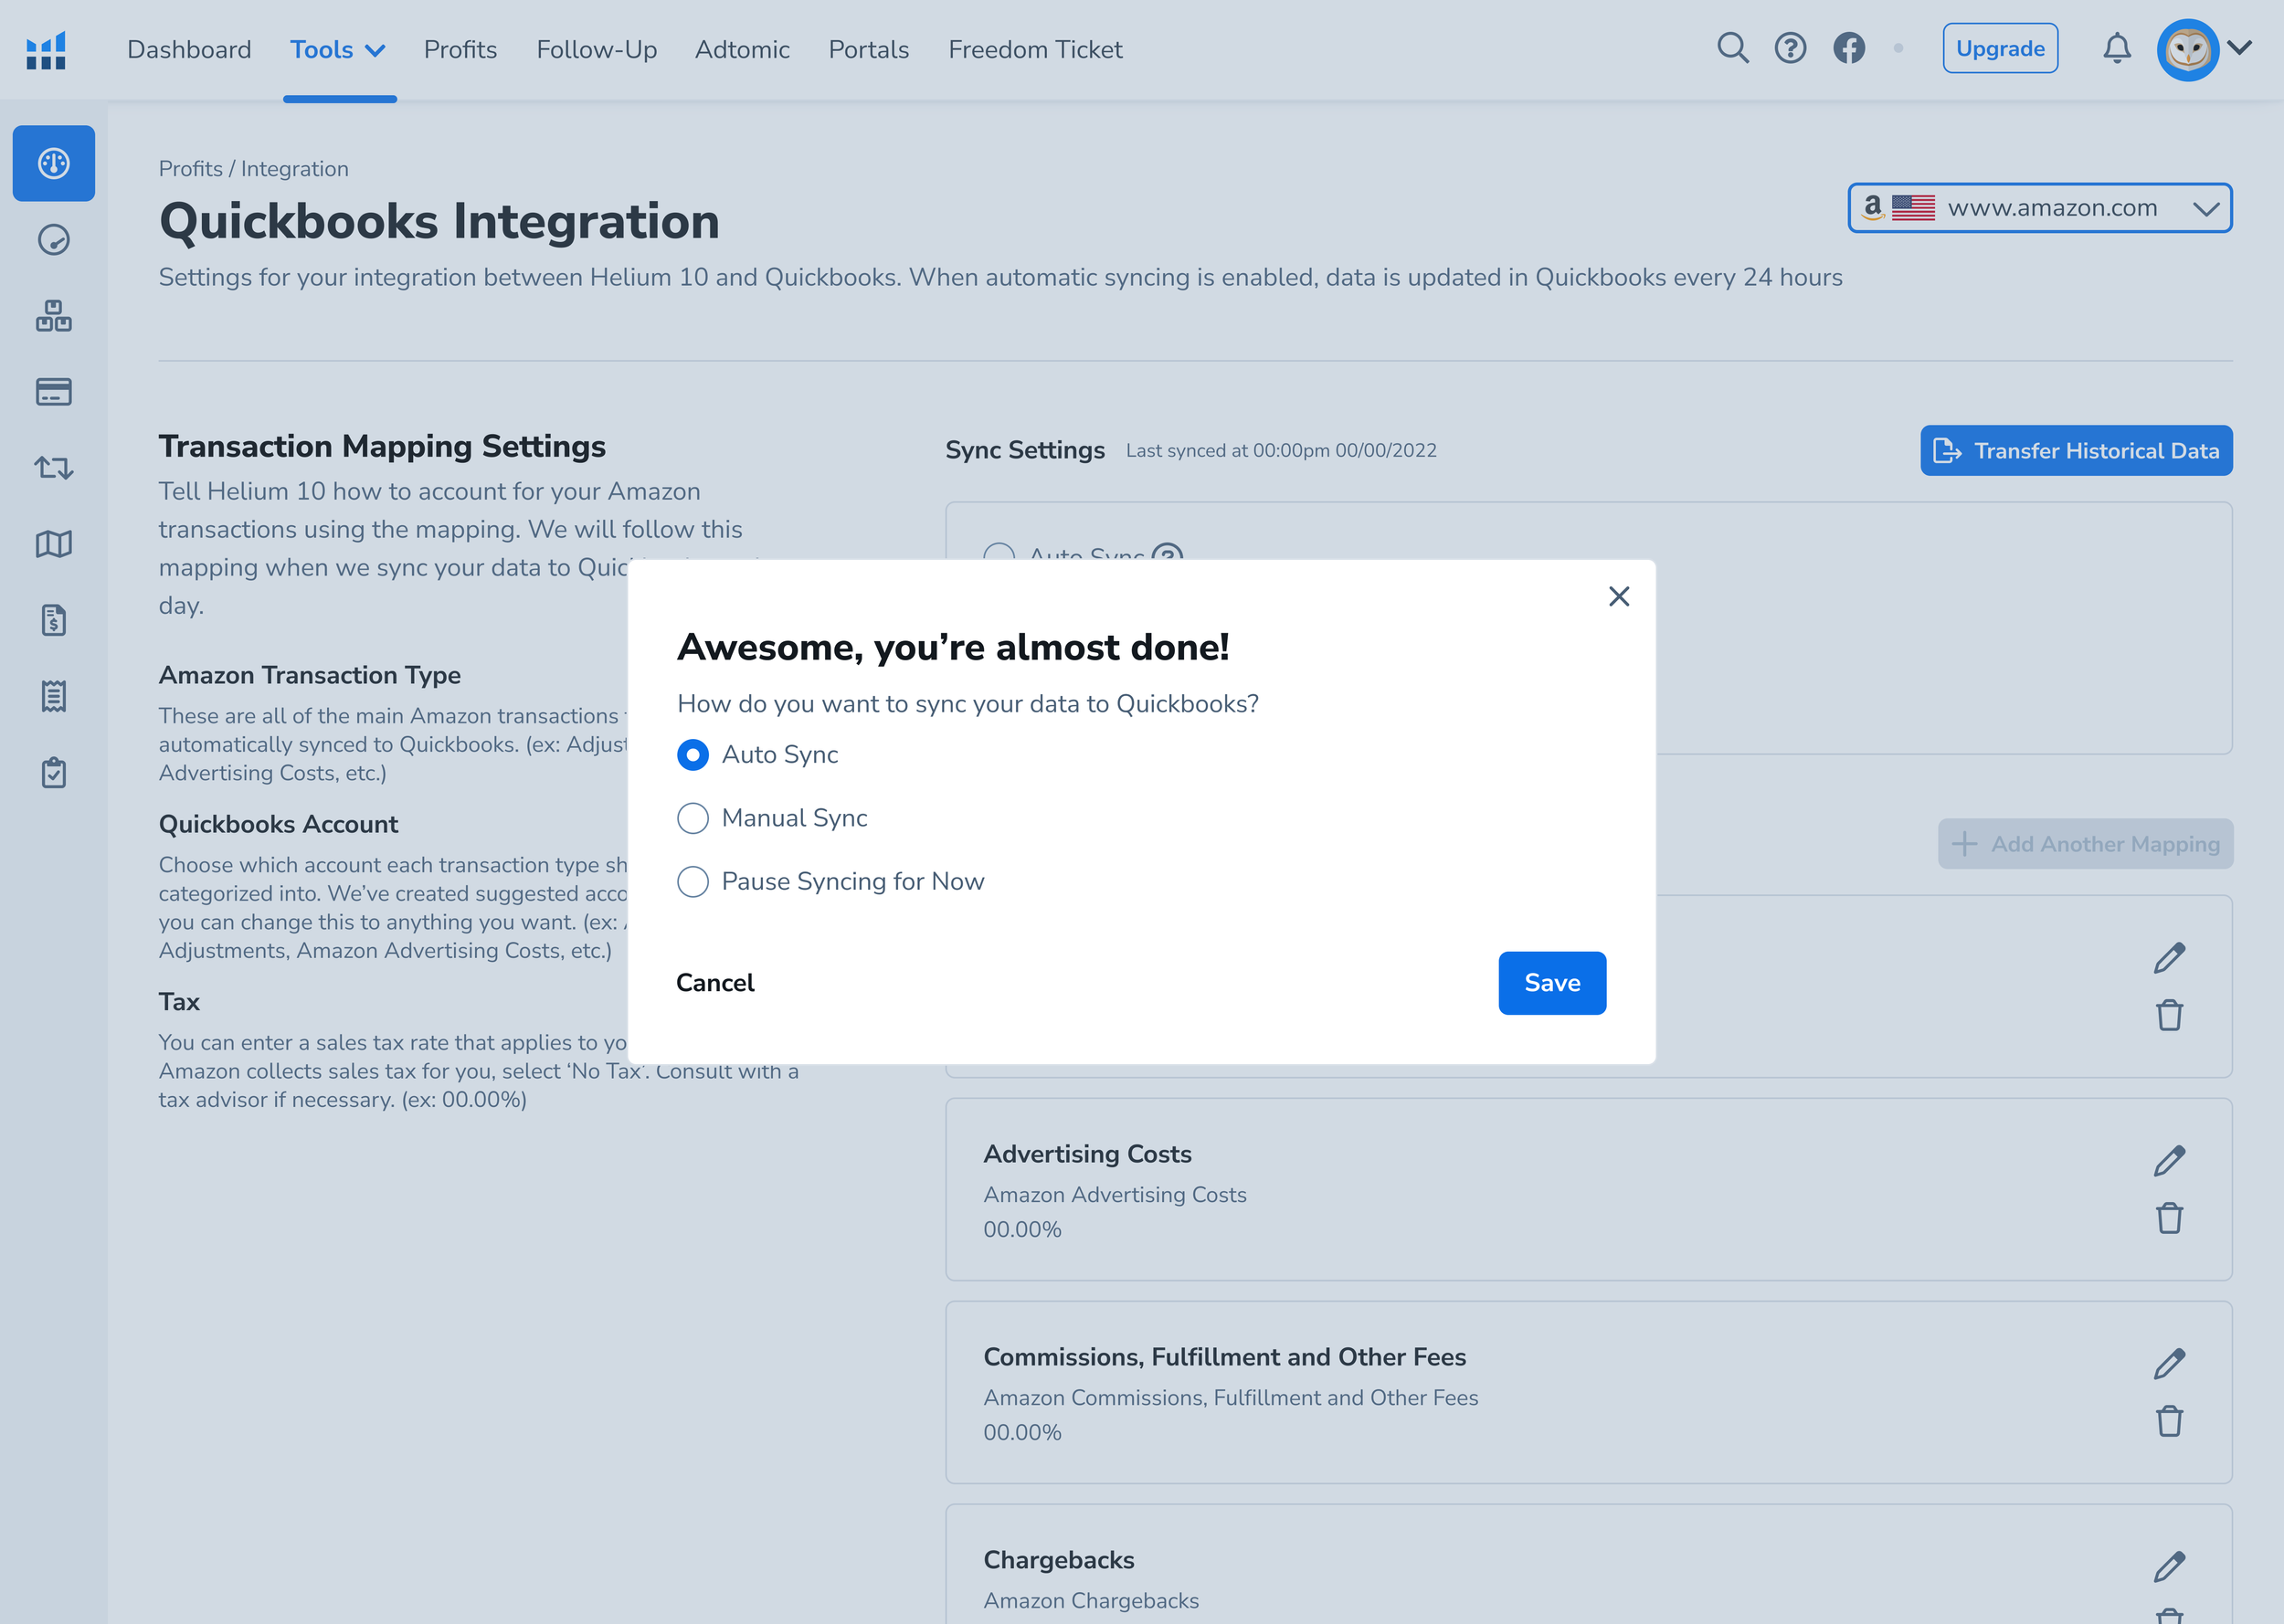Edit the Advertising Costs mapping pencil
The width and height of the screenshot is (2284, 1624).
click(x=2168, y=1161)
